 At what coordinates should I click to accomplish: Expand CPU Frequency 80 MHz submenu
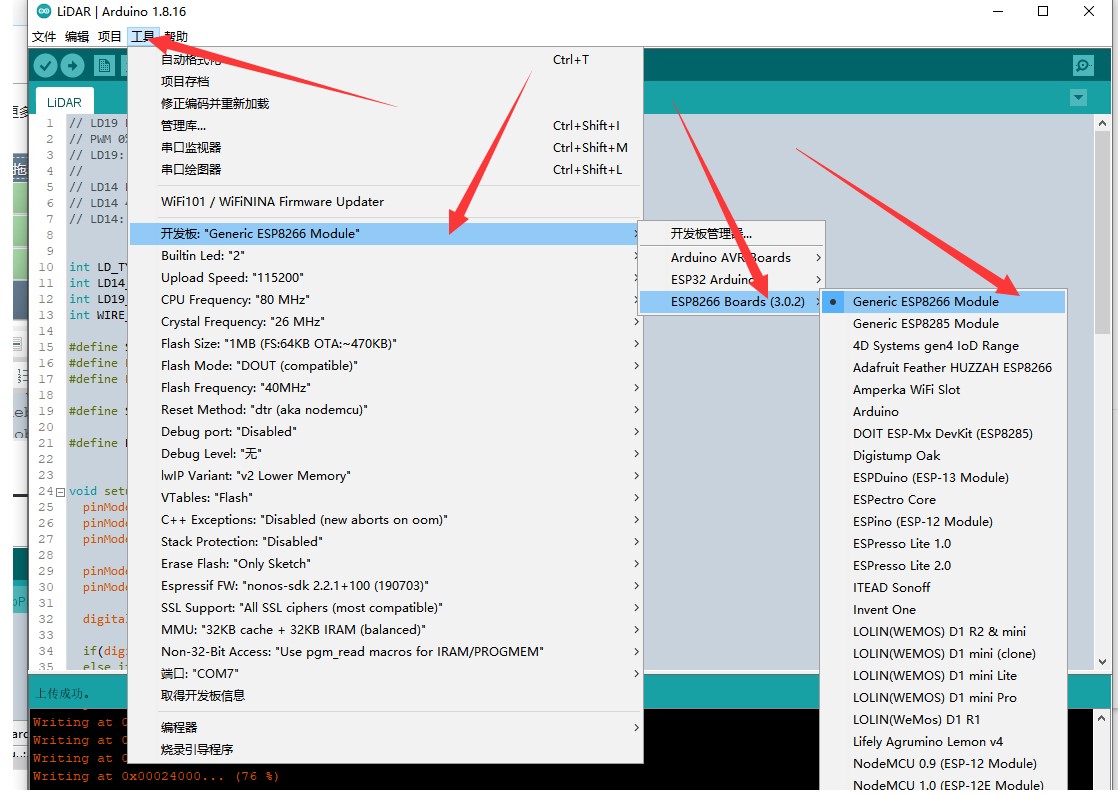pos(386,300)
